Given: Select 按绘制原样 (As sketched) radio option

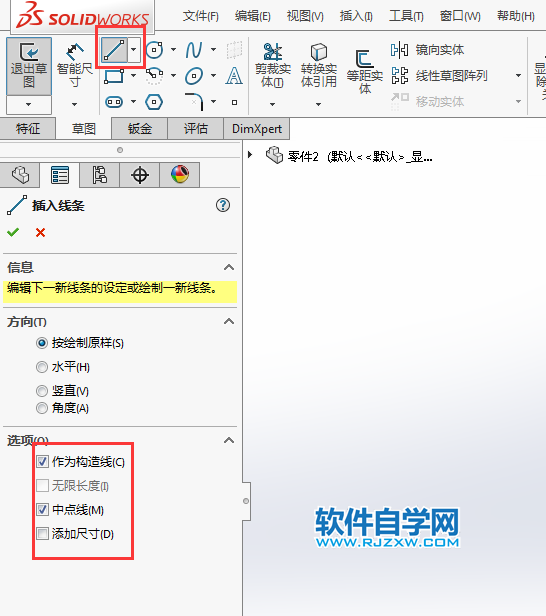Looking at the screenshot, I should (x=42, y=343).
